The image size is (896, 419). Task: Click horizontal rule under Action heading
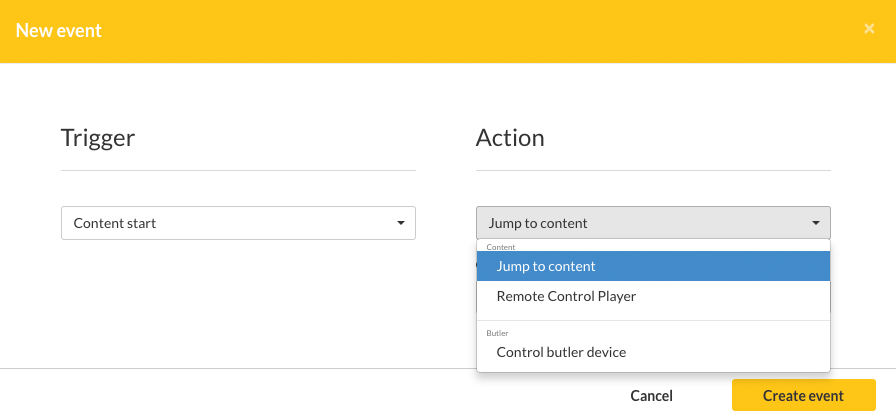pos(653,170)
